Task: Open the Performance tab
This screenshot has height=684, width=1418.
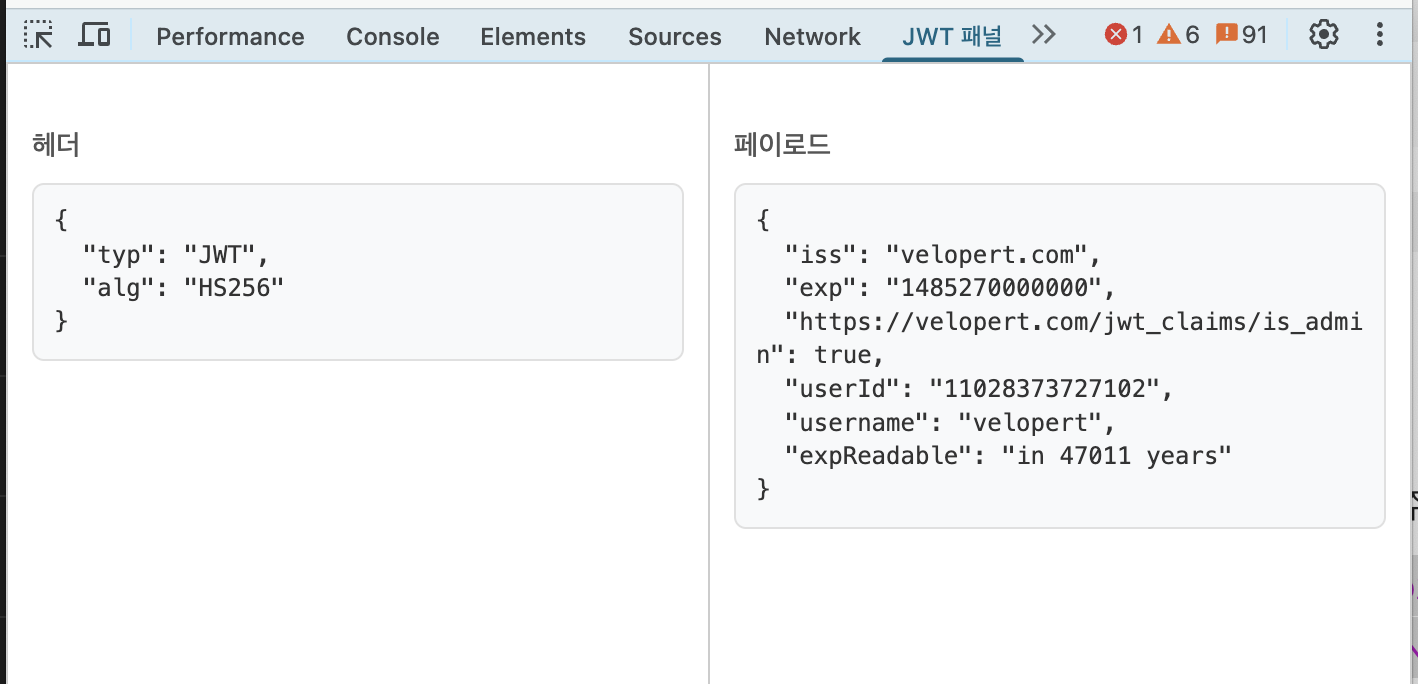Action: pos(230,37)
